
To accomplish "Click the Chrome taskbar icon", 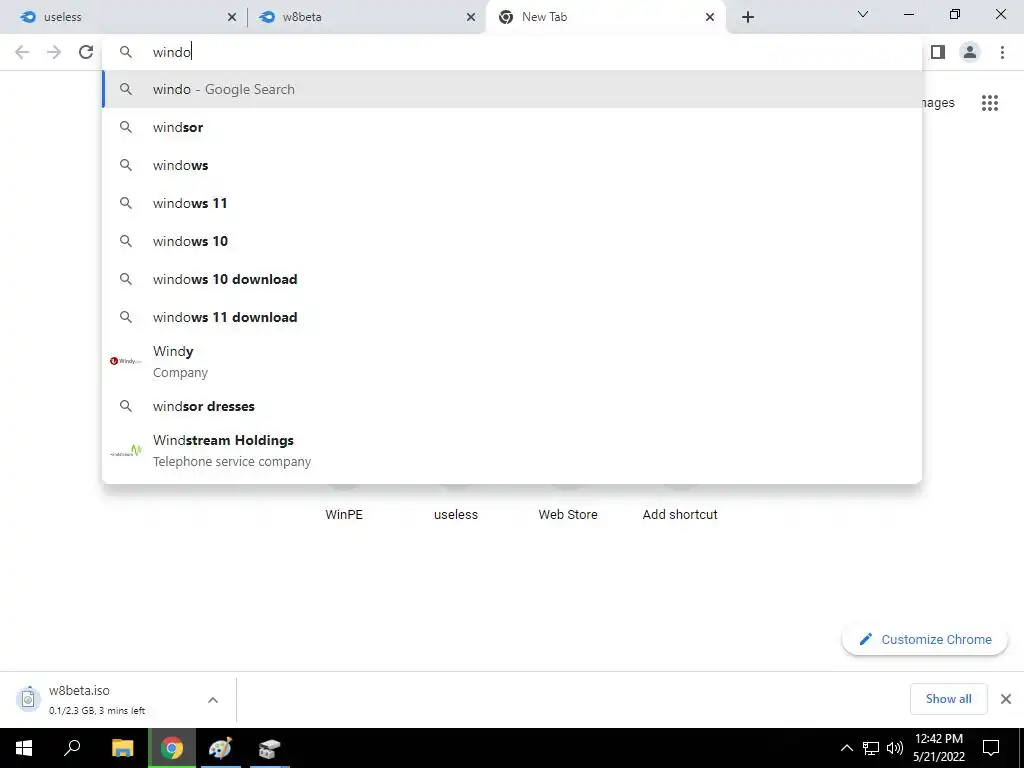I will click(x=172, y=748).
